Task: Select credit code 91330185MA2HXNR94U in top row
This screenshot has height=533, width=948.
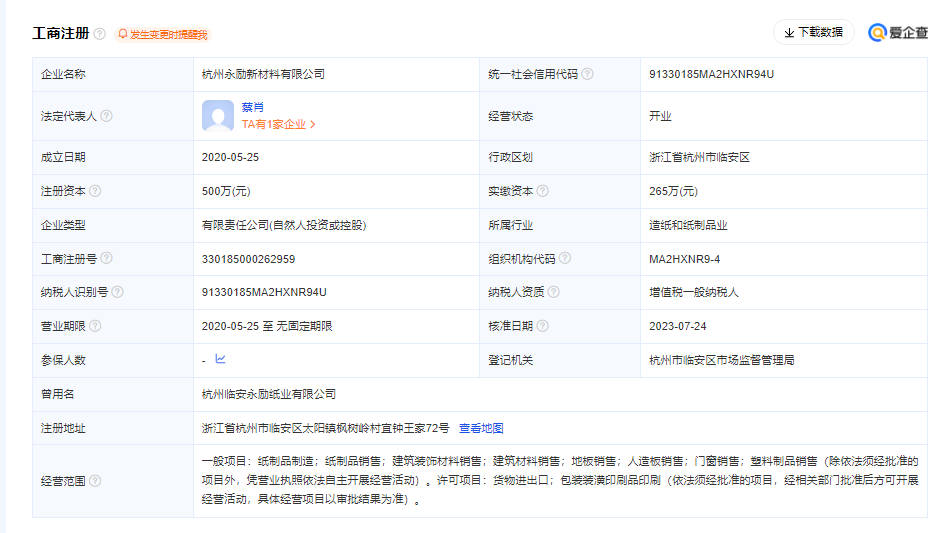Action: tap(712, 74)
